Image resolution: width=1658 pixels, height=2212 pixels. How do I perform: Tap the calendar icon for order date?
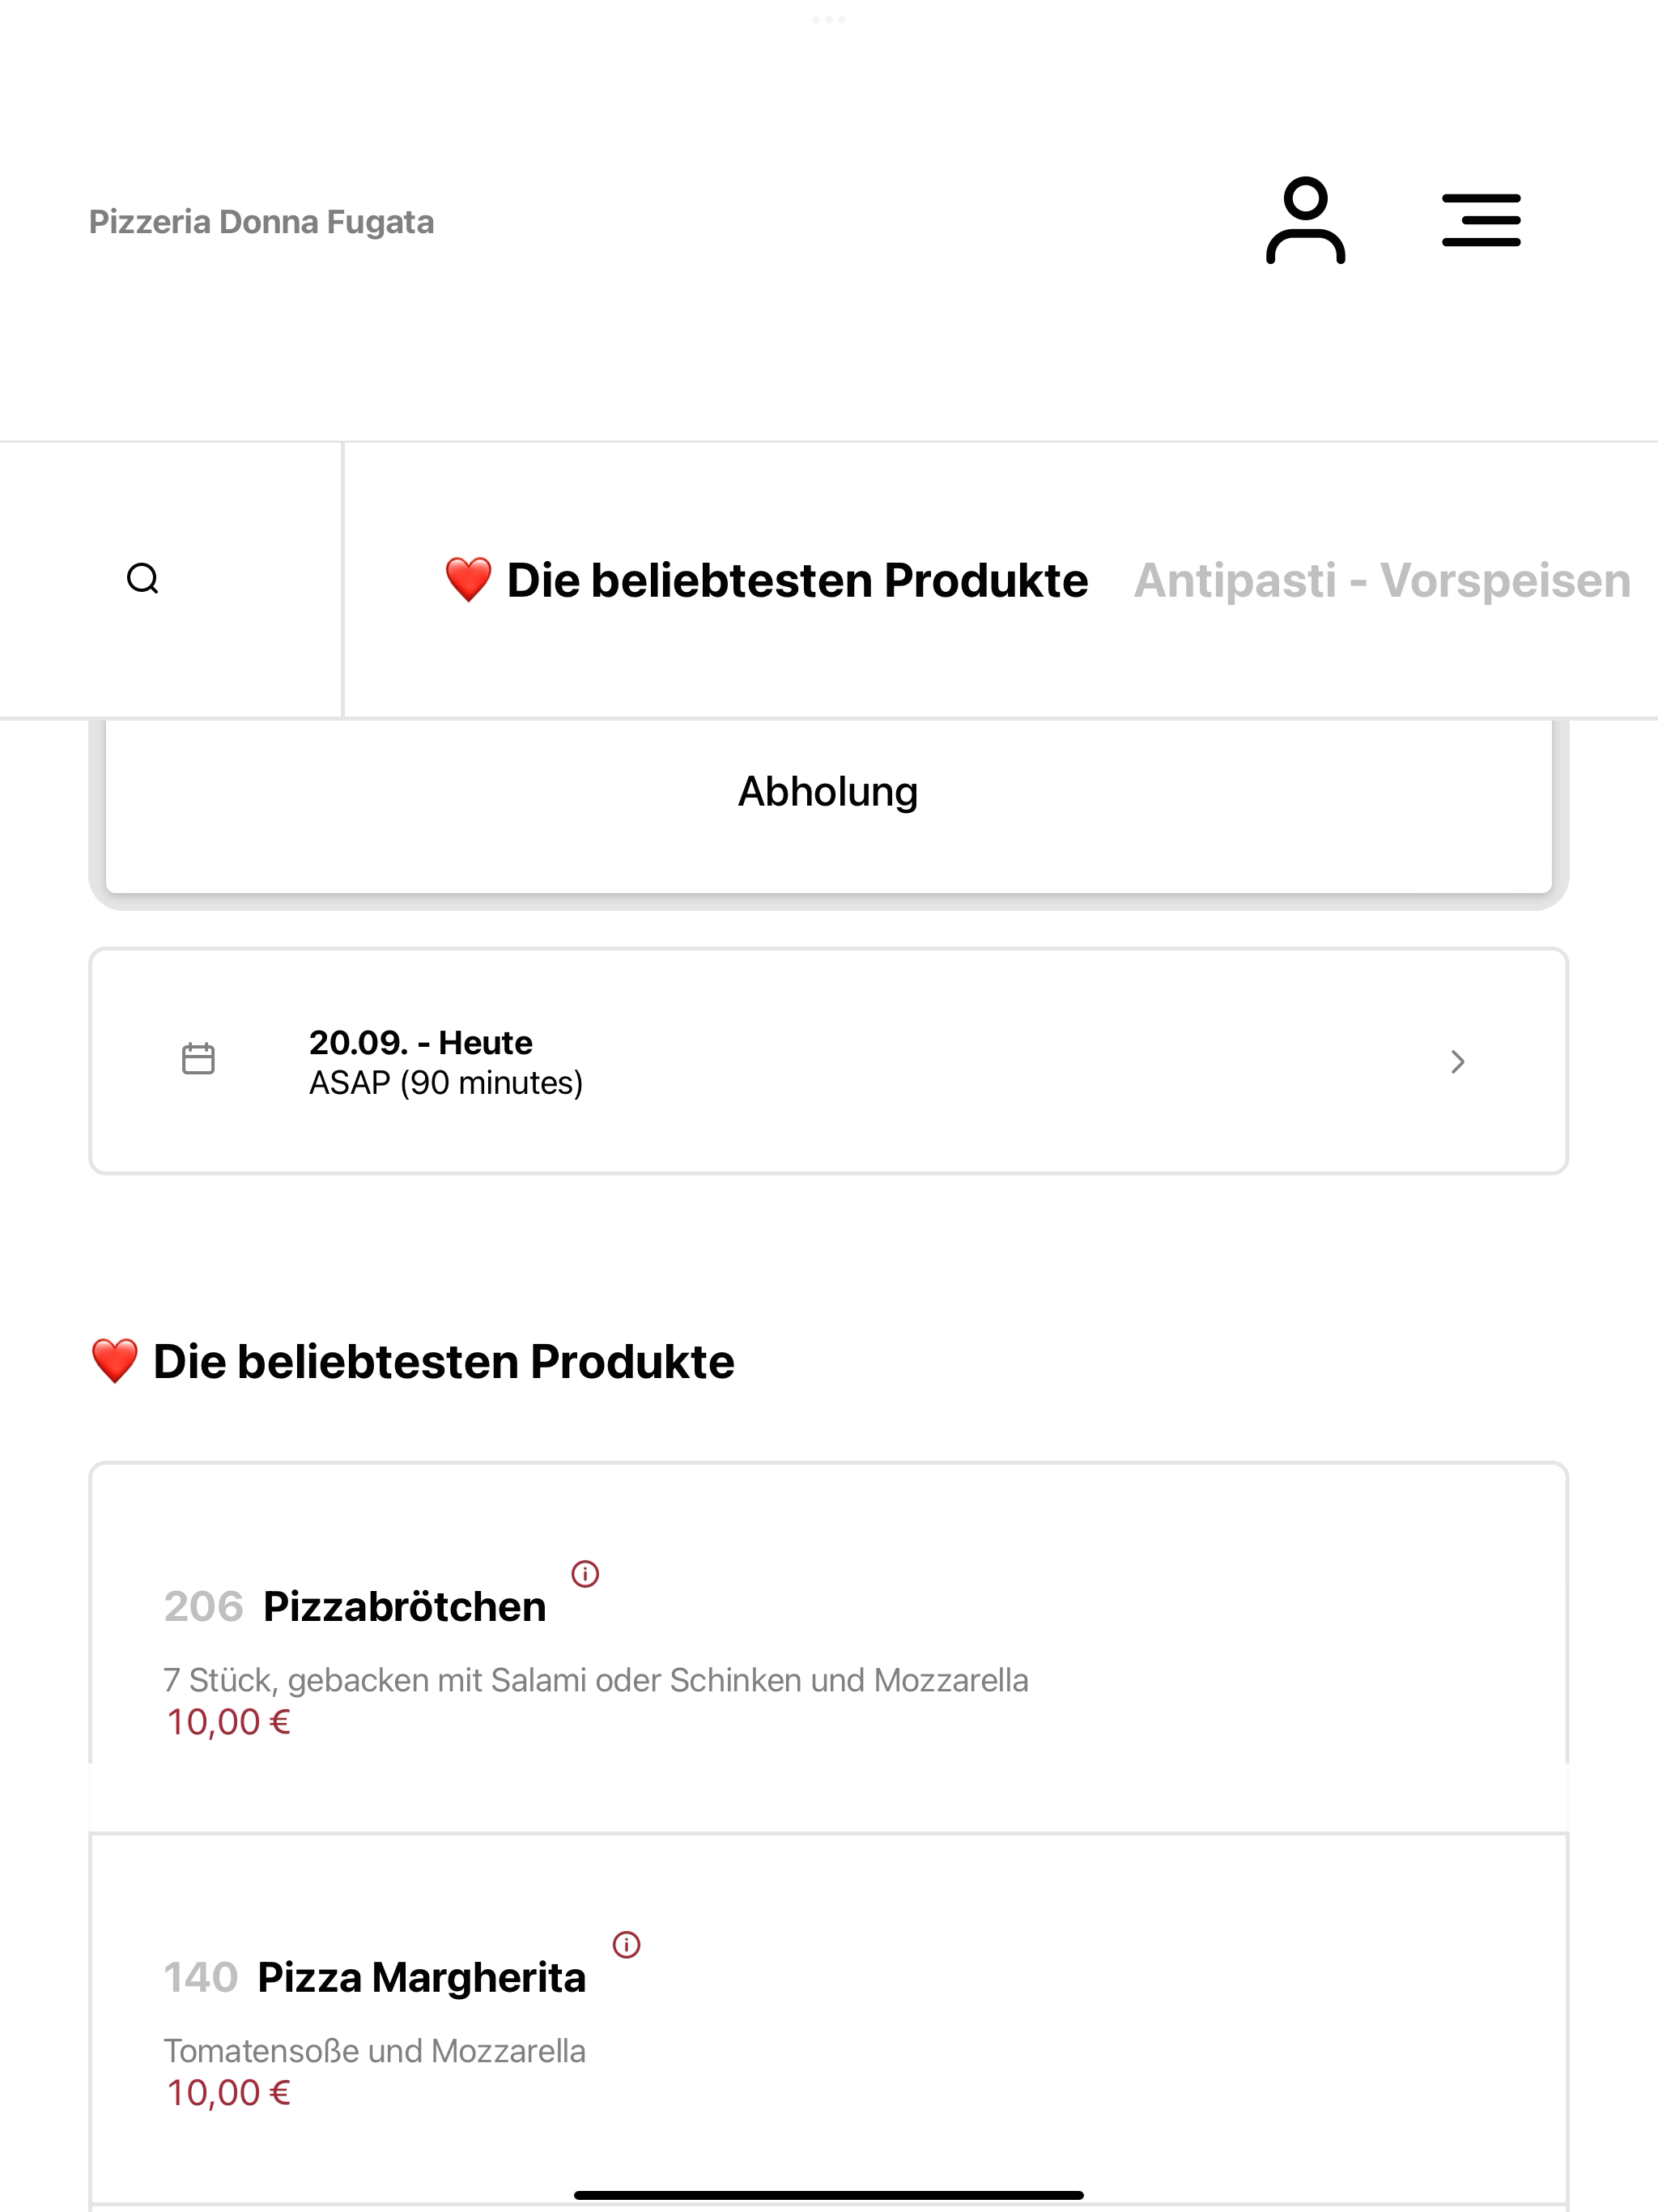tap(198, 1059)
